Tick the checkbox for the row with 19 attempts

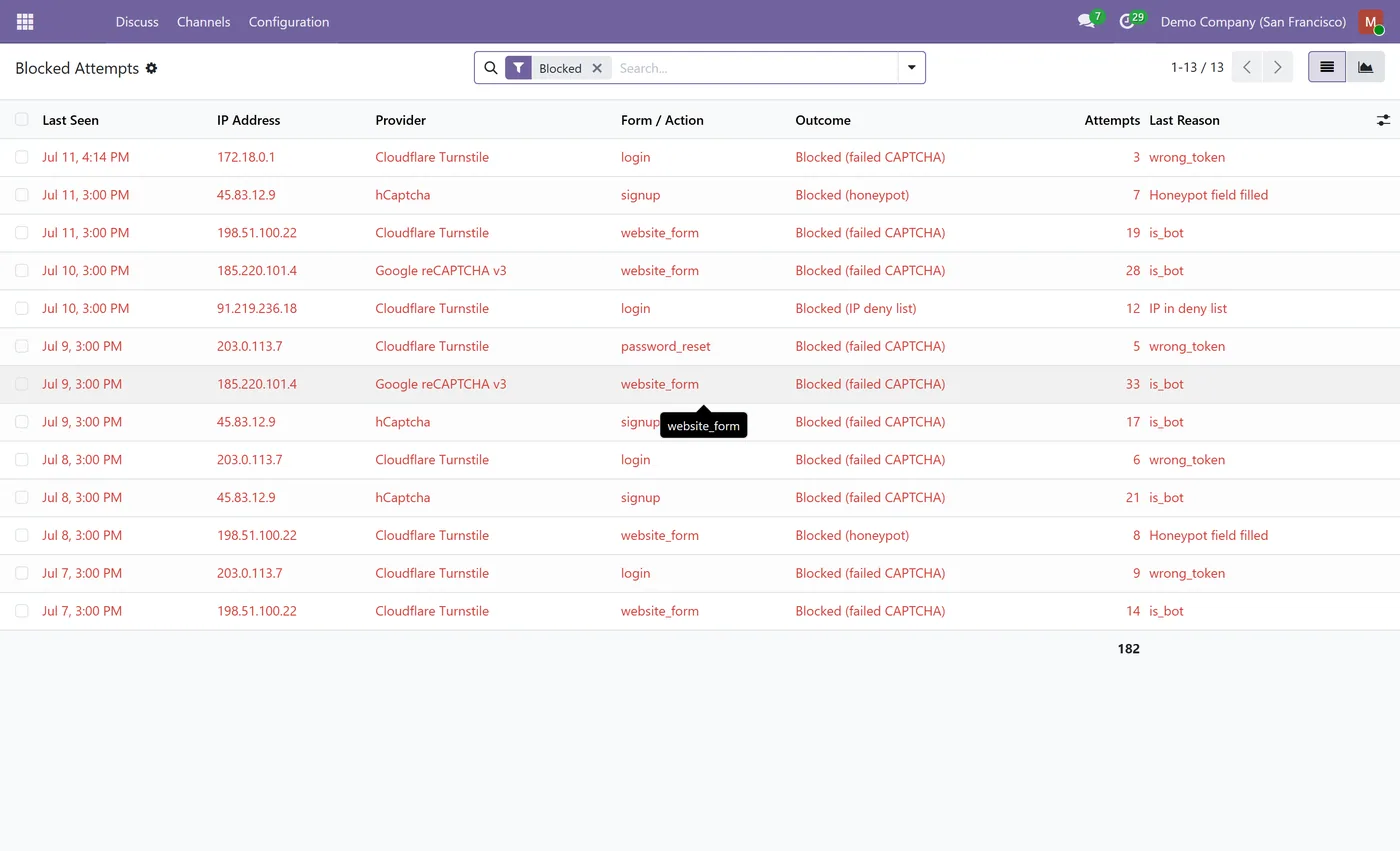pyautogui.click(x=22, y=233)
